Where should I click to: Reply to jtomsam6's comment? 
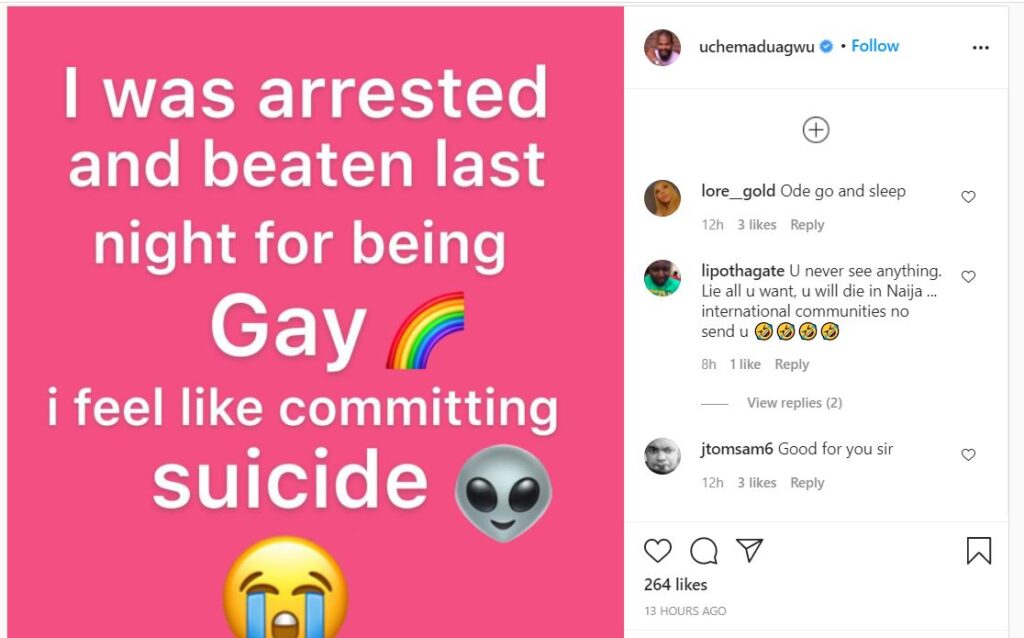coord(807,483)
